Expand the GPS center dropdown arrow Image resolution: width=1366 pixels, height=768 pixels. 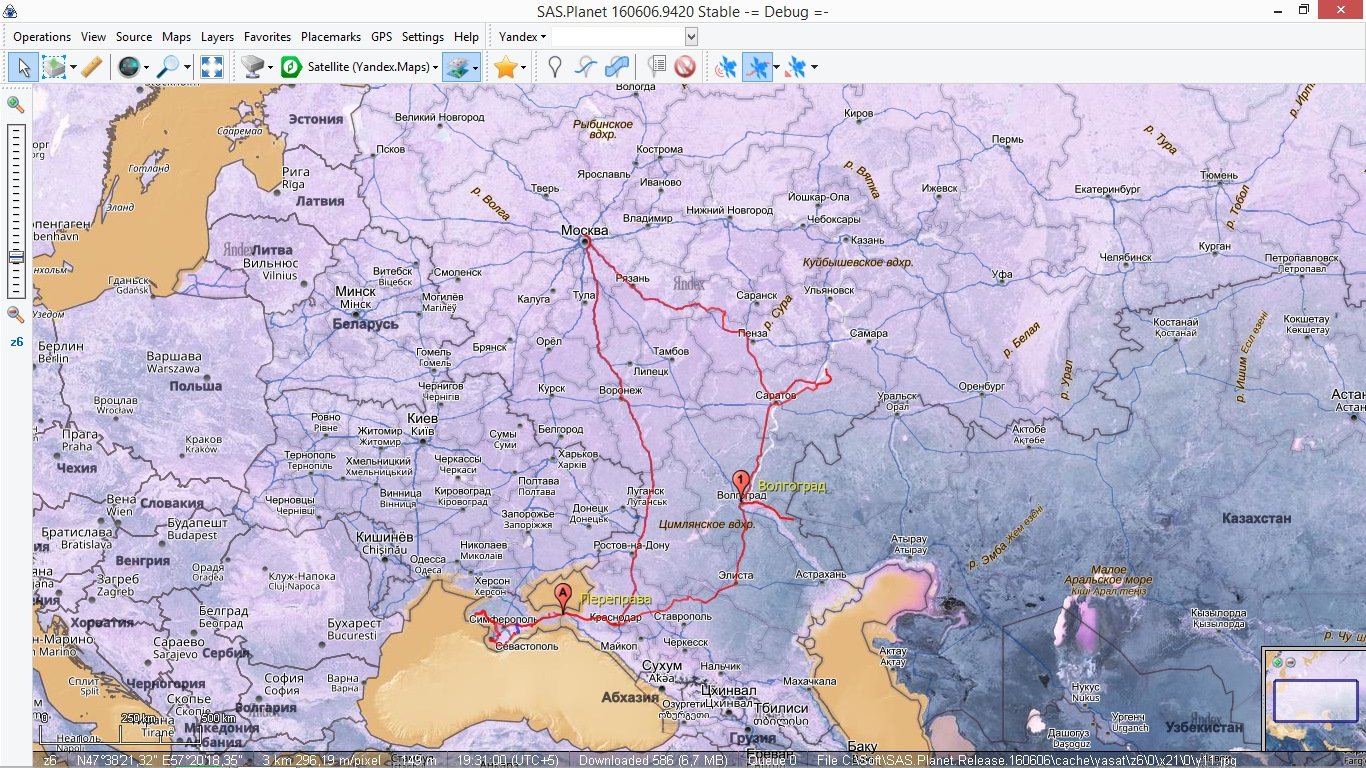(814, 68)
